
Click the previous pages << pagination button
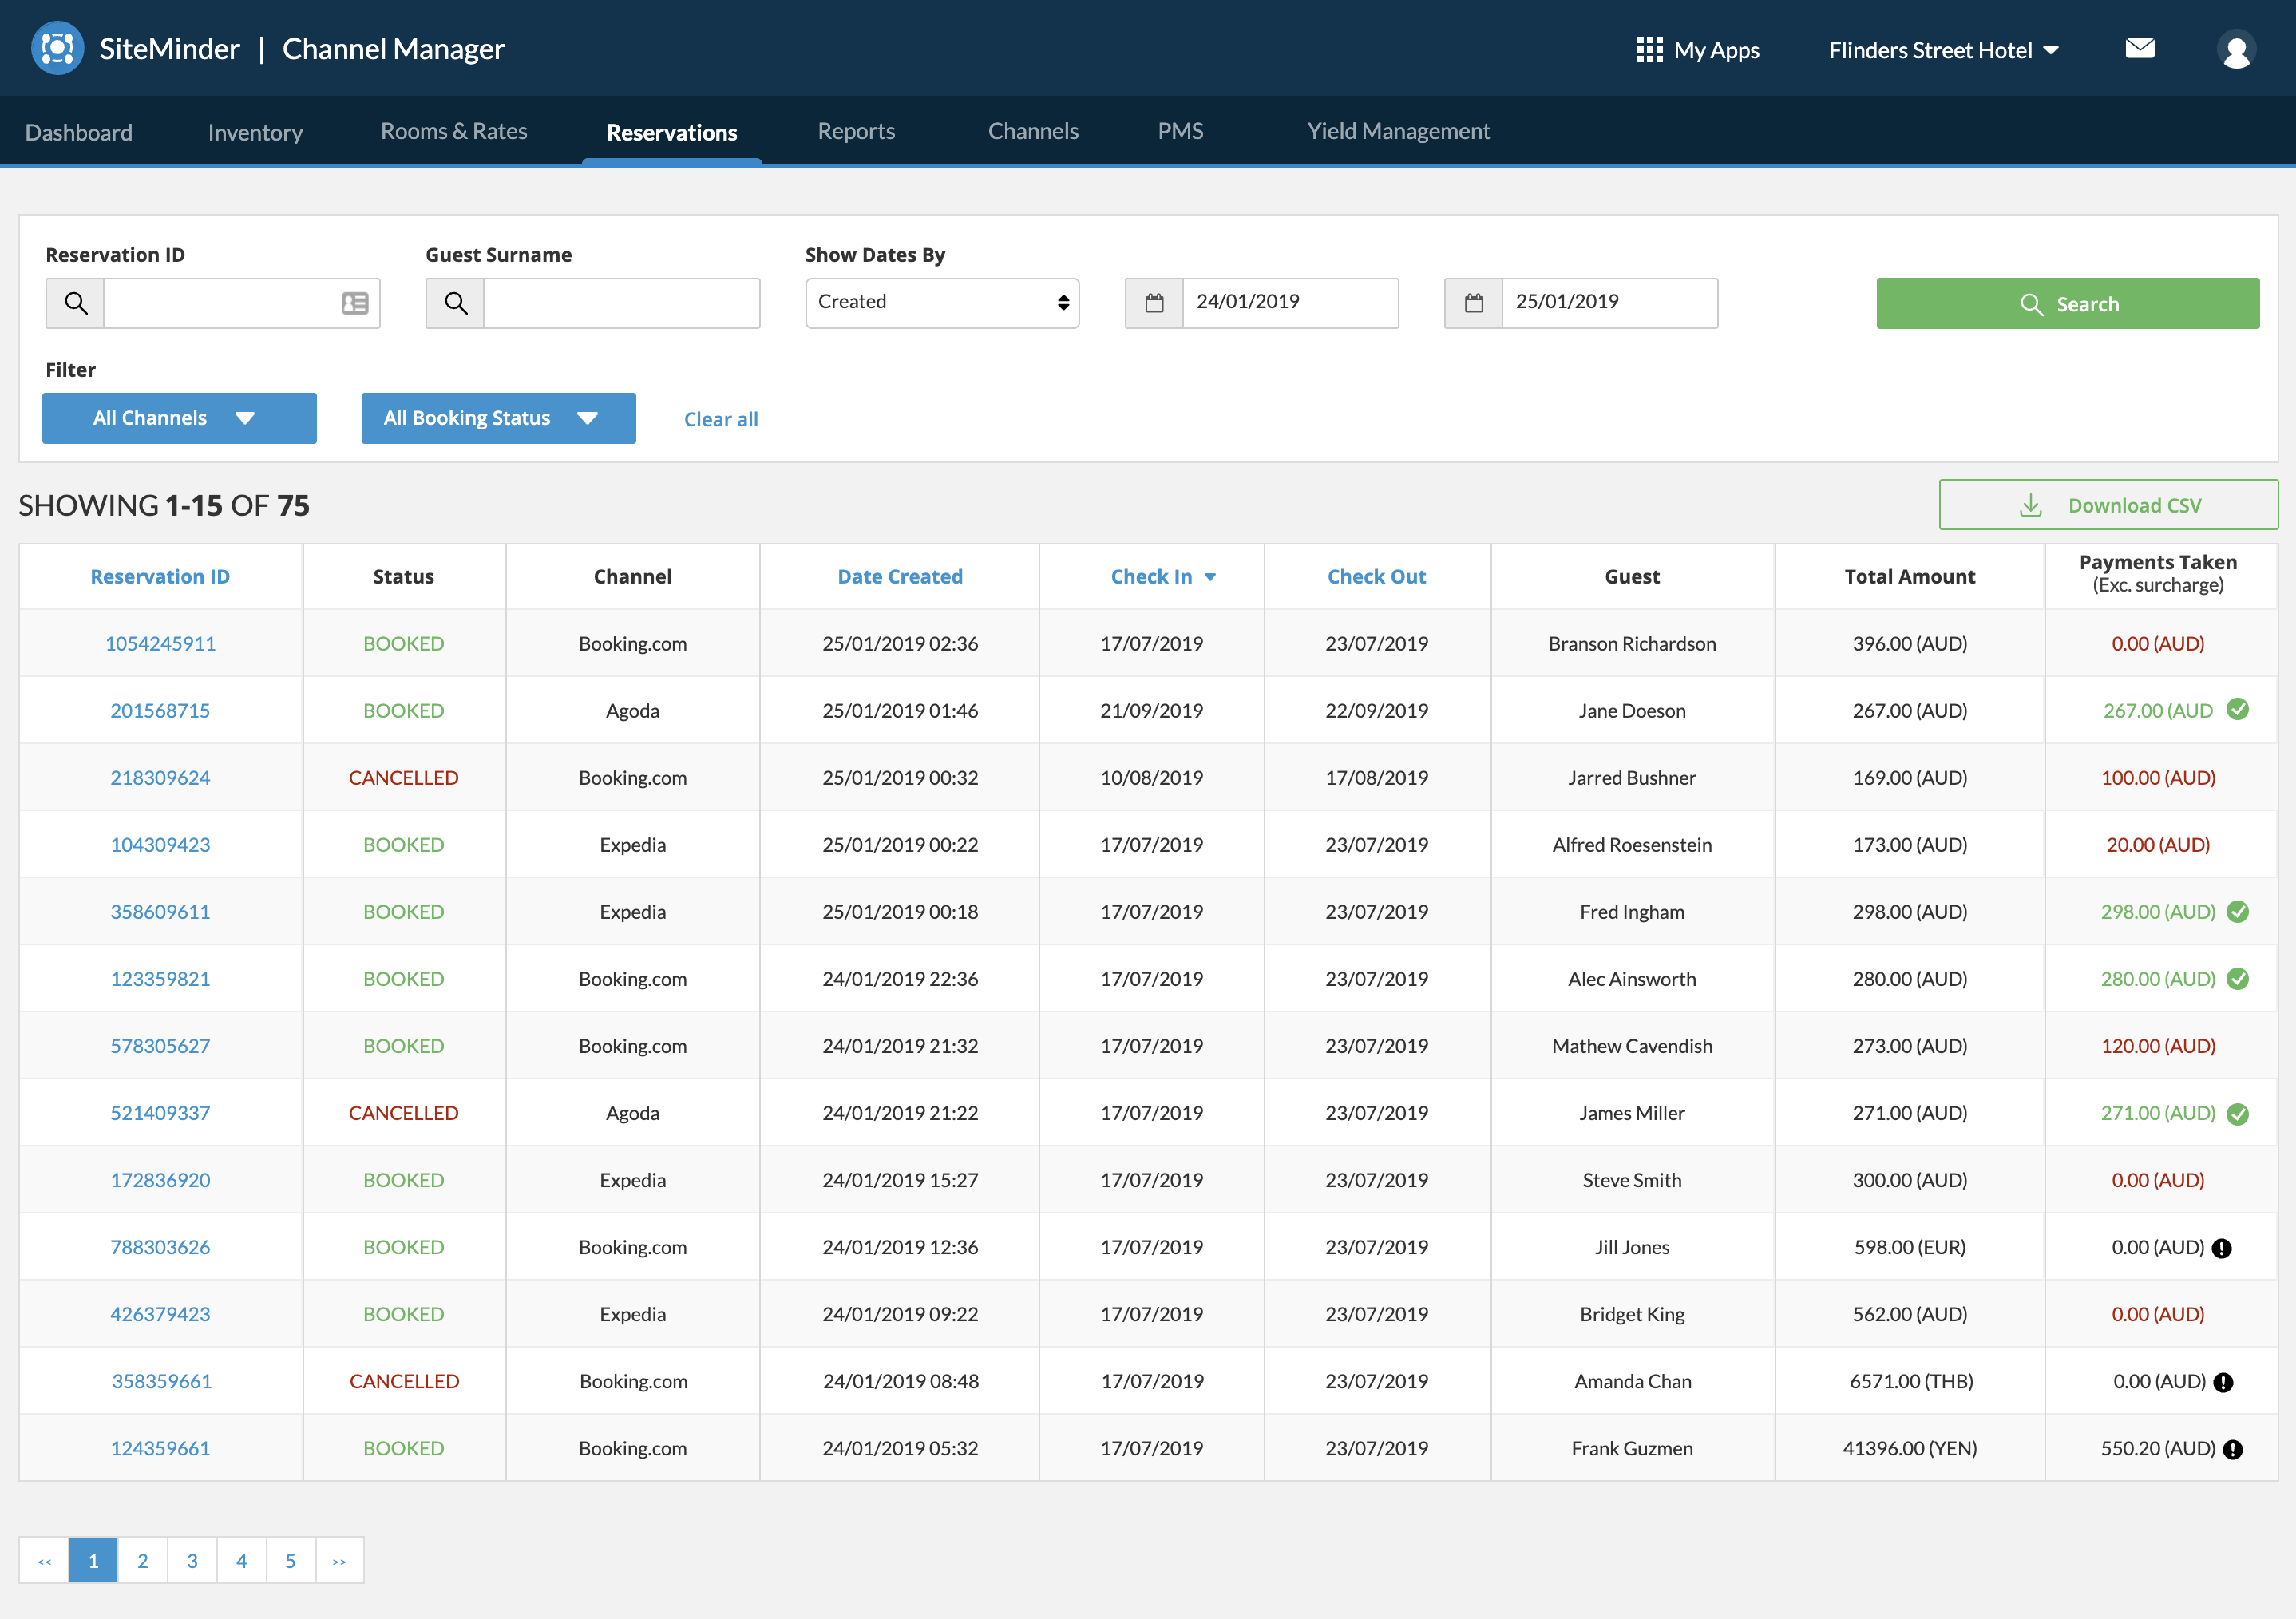[x=44, y=1560]
